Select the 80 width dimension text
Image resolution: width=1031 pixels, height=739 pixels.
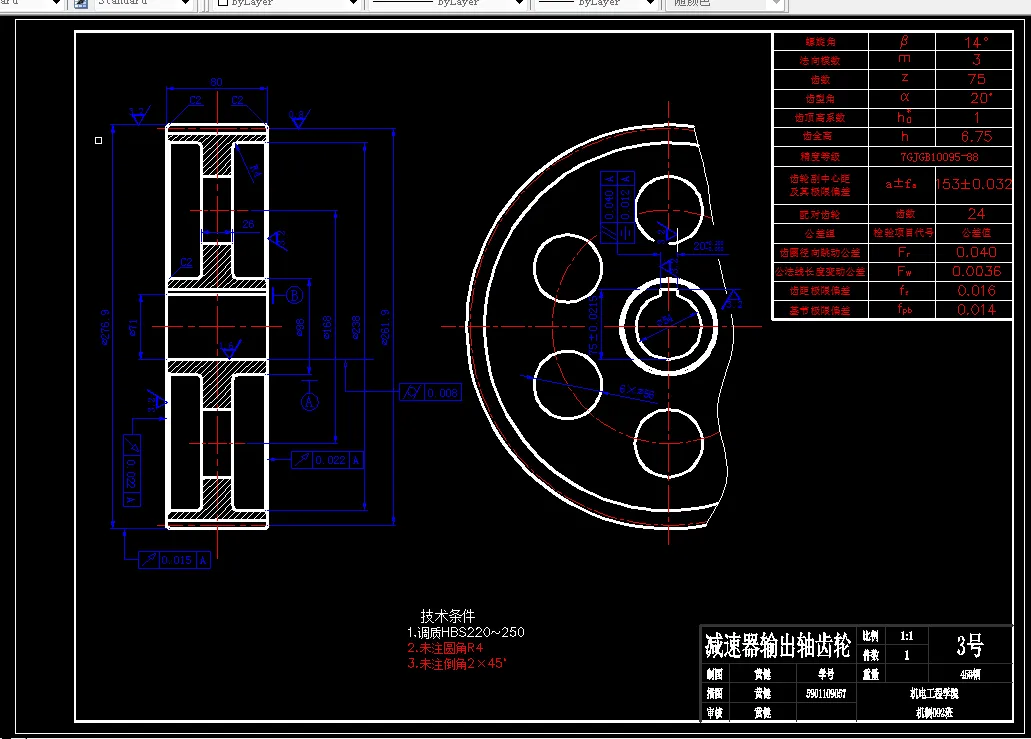click(x=216, y=82)
